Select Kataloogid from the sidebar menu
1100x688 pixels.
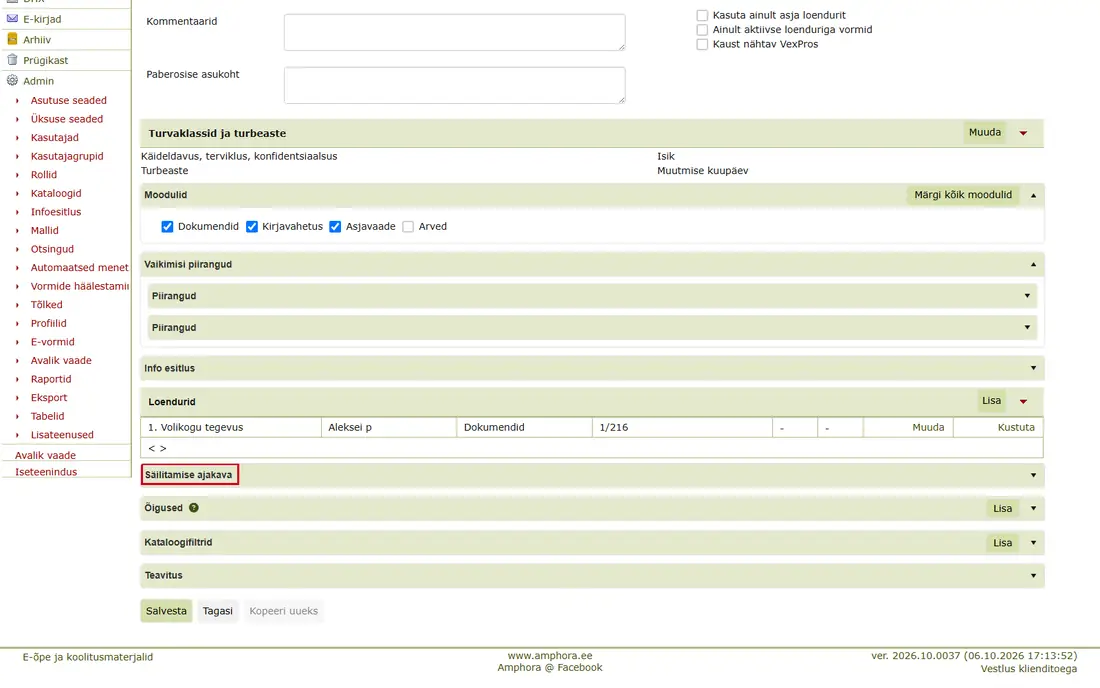coord(56,193)
